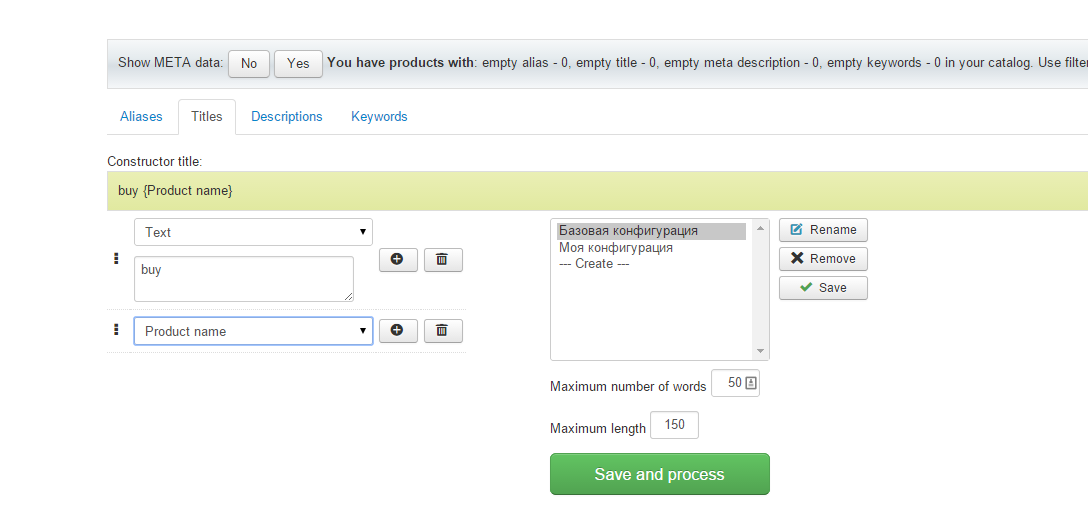Set Show META data to Yes
This screenshot has height=525, width=1088.
(298, 63)
